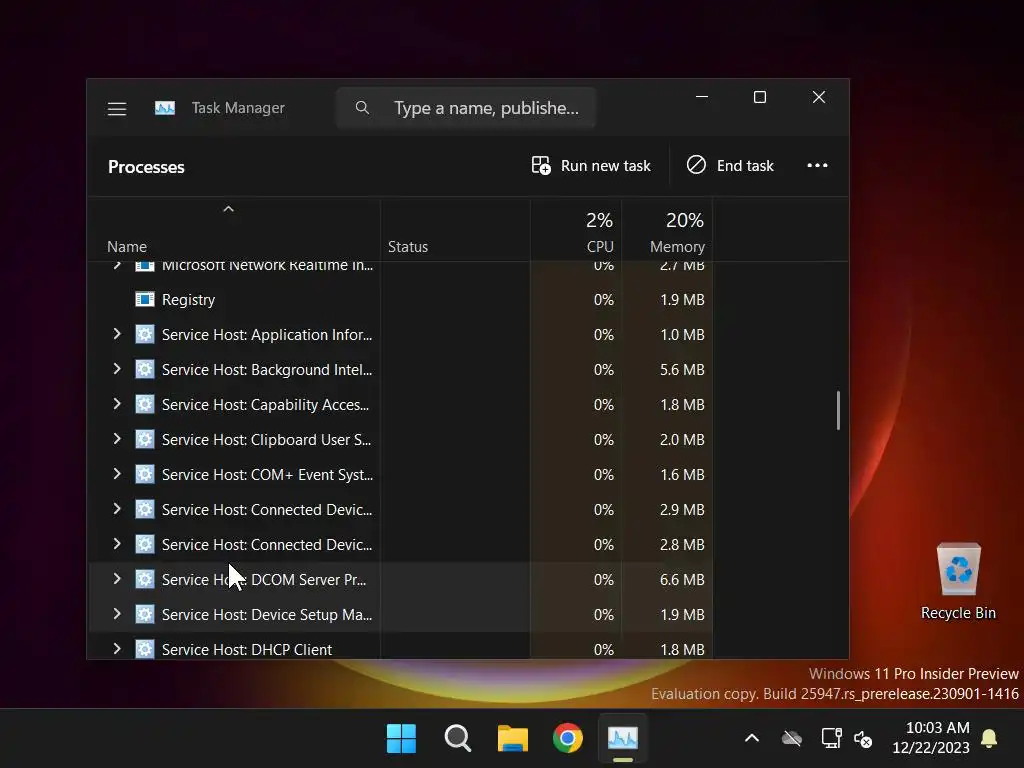Viewport: 1024px width, 768px height.
Task: Click the search magnifier icon
Action: (362, 108)
